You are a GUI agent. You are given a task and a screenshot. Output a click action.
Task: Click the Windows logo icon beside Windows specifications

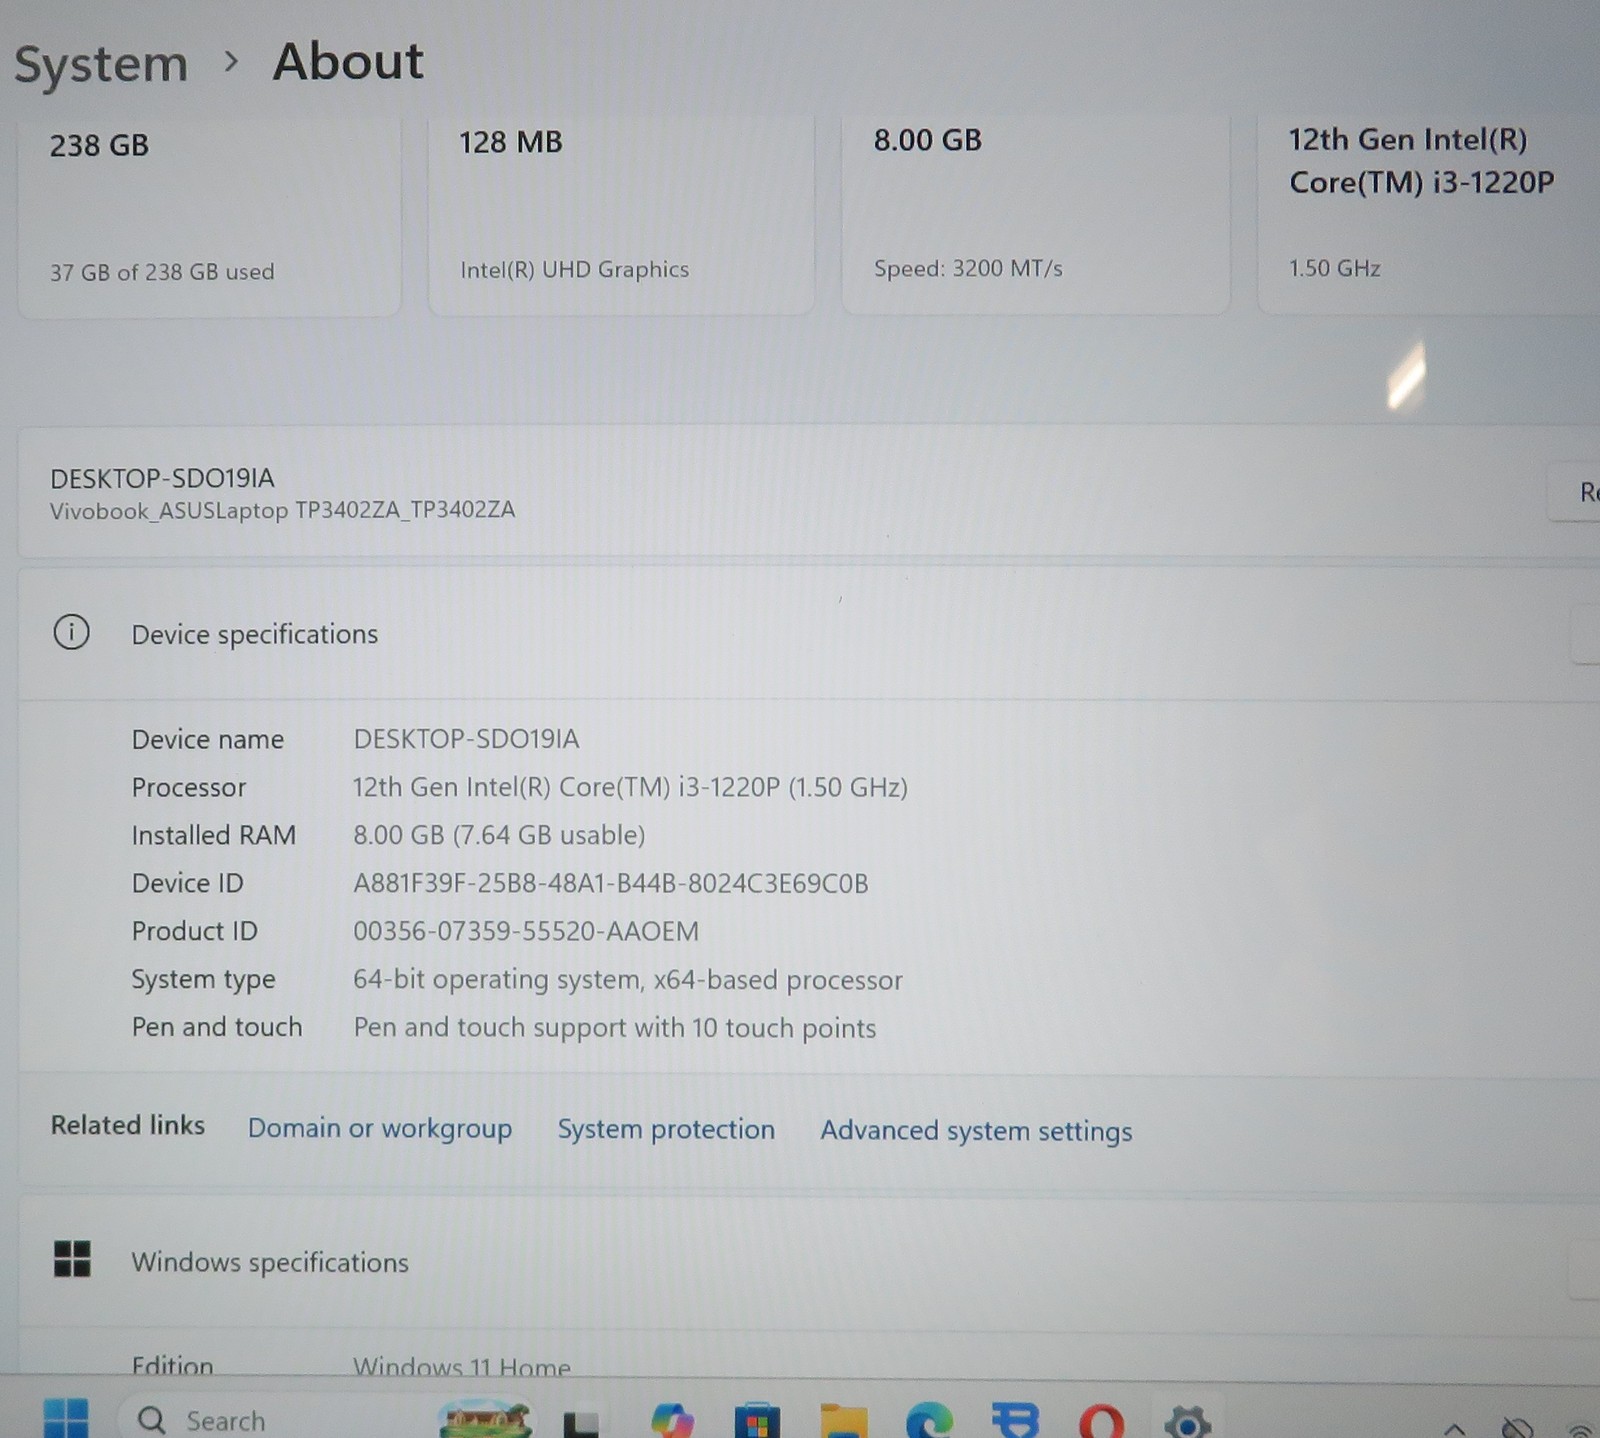tap(72, 1259)
